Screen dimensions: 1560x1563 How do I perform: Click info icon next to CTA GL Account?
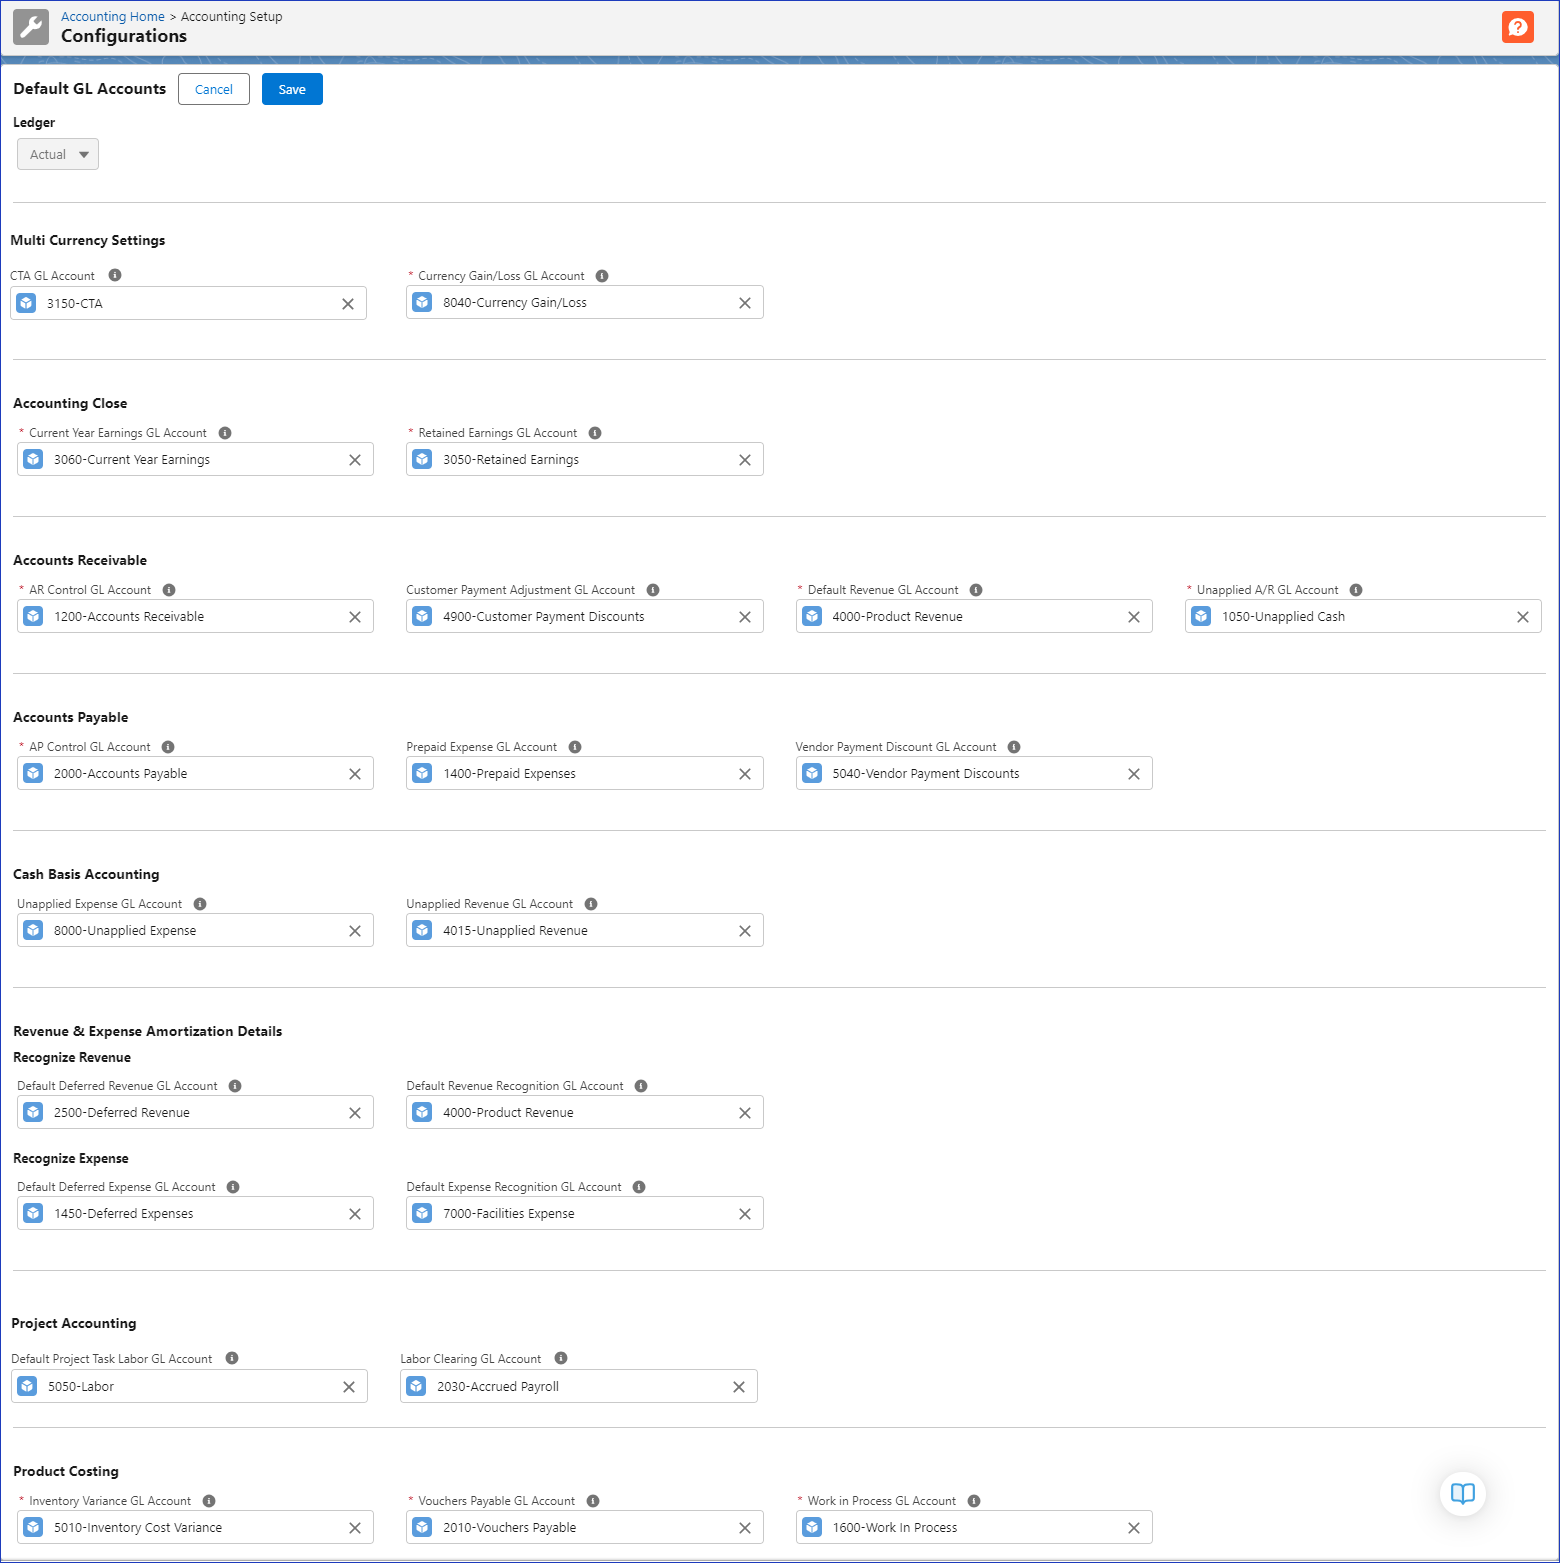point(115,275)
